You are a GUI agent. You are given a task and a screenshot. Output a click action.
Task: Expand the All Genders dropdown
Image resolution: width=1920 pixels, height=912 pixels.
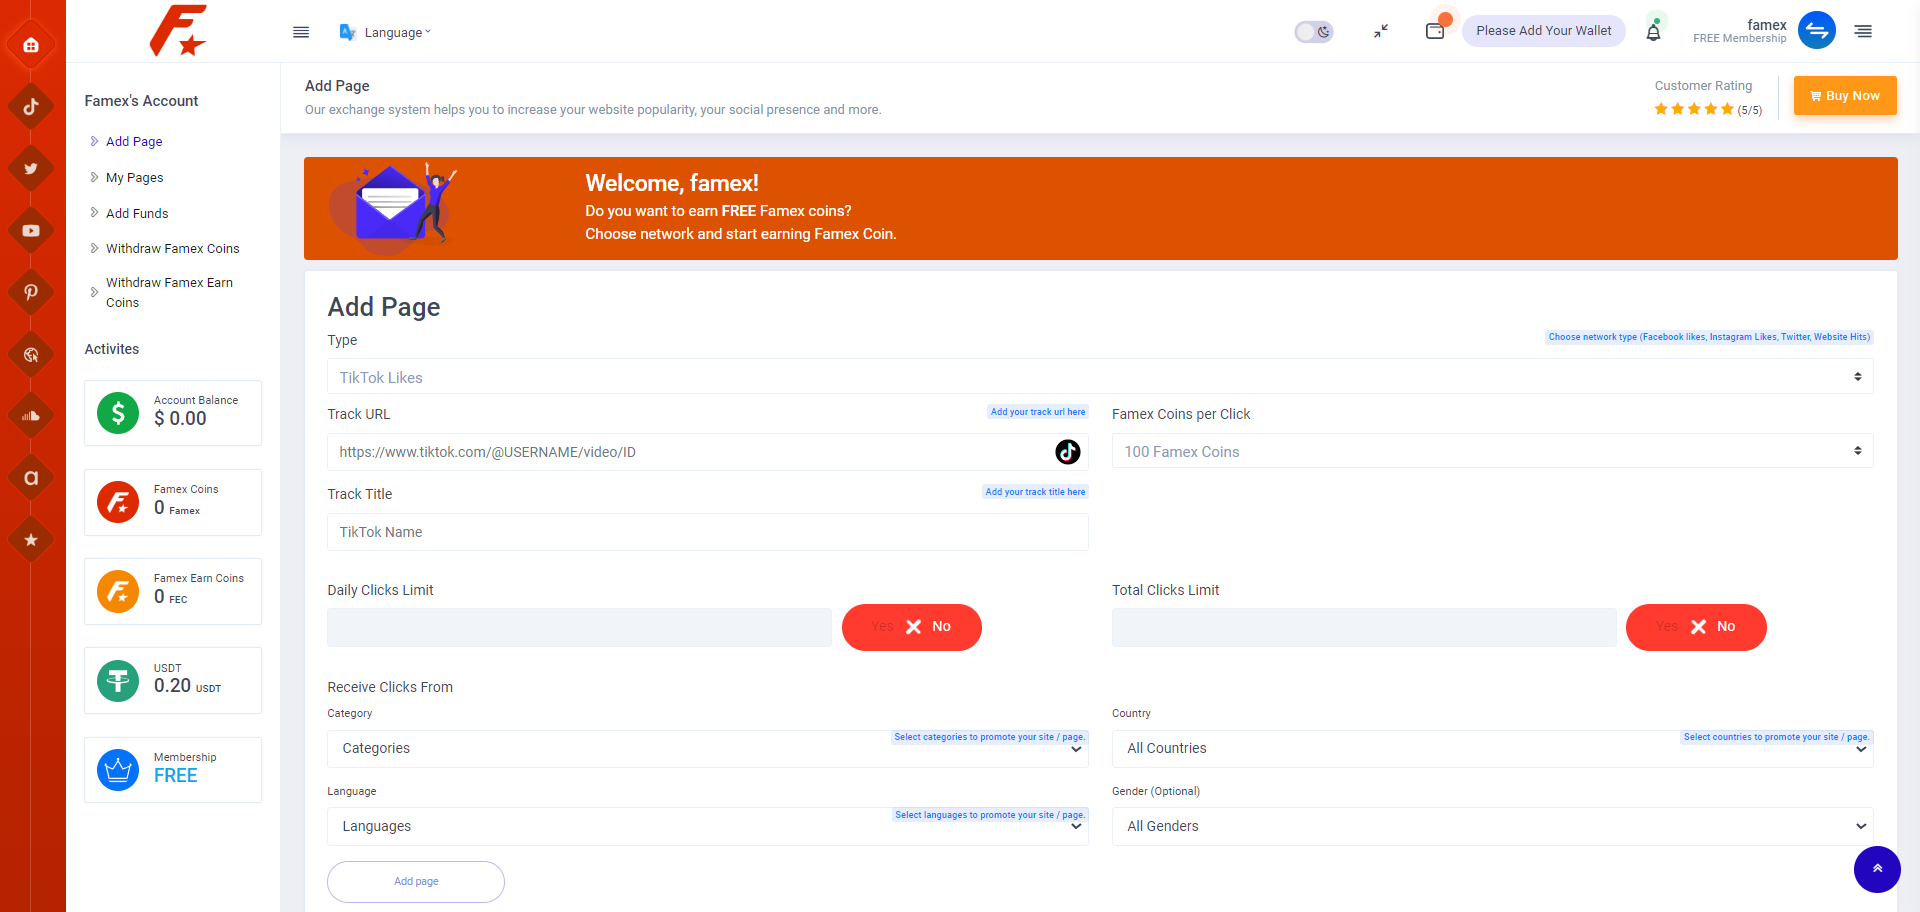coord(1492,827)
